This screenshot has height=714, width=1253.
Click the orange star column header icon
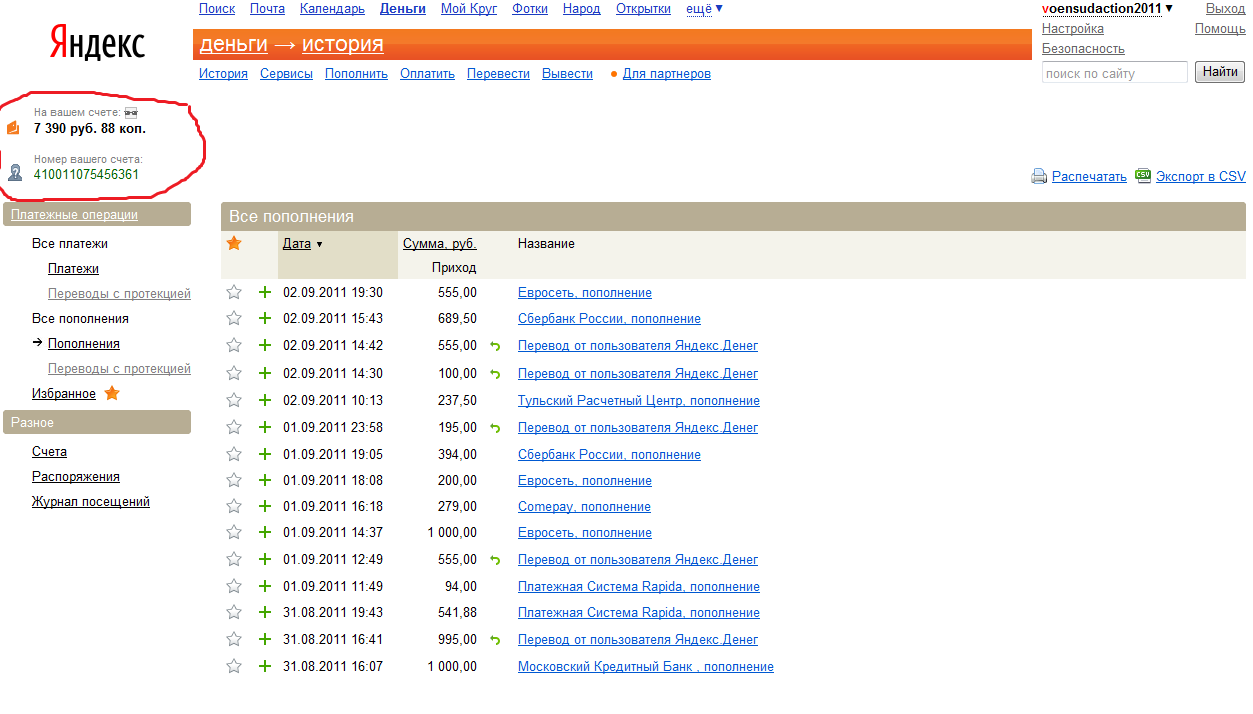(234, 243)
